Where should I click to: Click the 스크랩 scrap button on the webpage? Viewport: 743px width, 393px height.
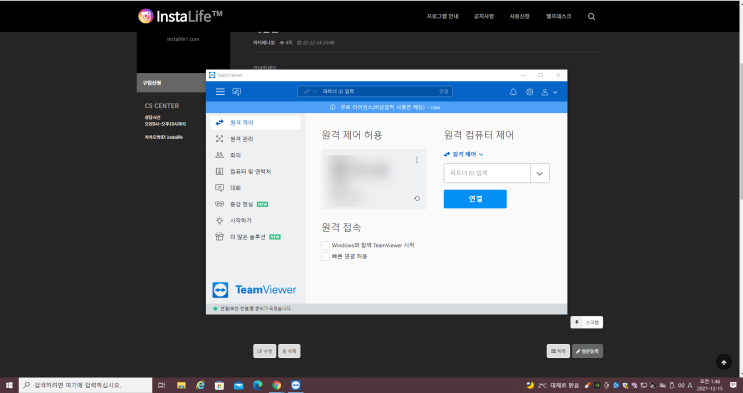point(587,322)
